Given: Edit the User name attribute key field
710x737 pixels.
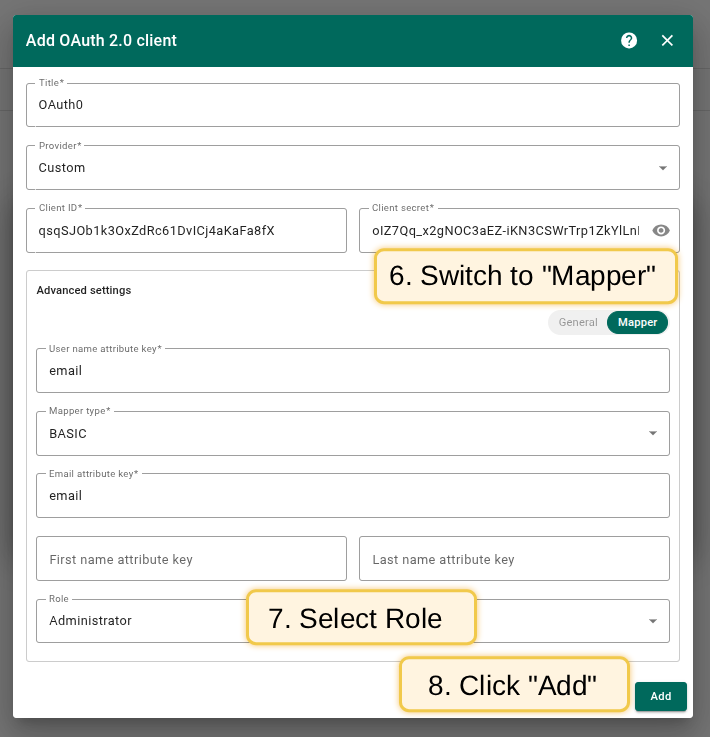Looking at the screenshot, I should pos(352,371).
